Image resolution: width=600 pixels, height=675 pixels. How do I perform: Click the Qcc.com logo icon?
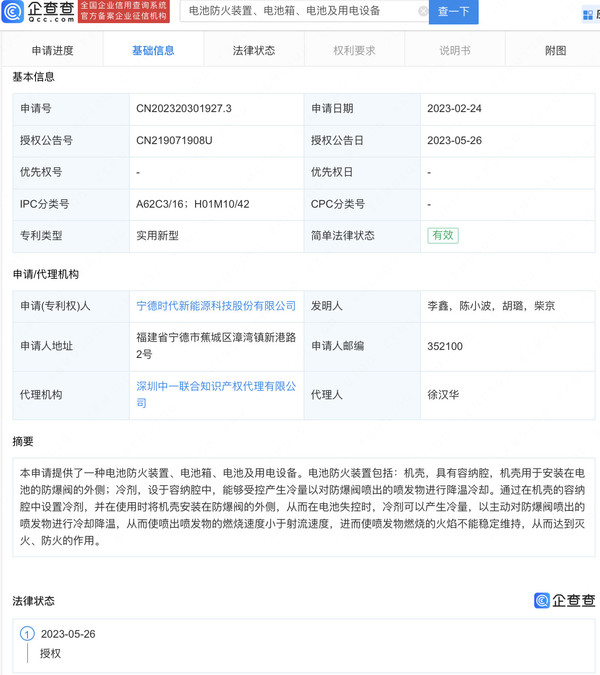pos(12,12)
